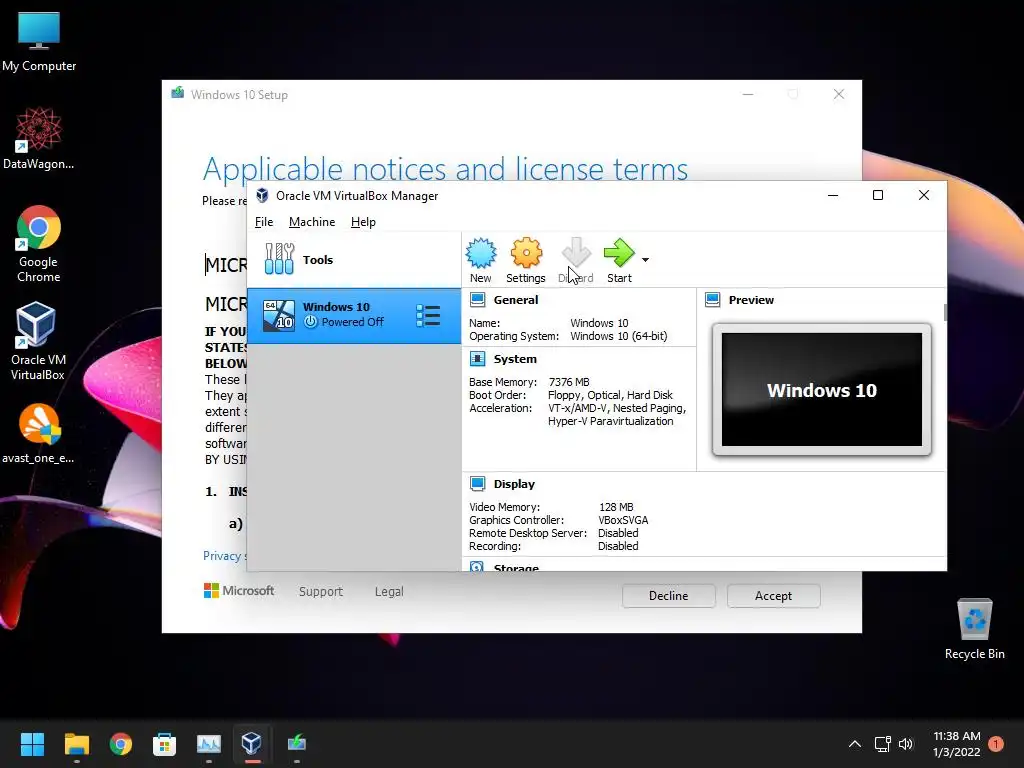Click the VirtualBox taskbar icon
1024x768 pixels.
click(x=252, y=744)
